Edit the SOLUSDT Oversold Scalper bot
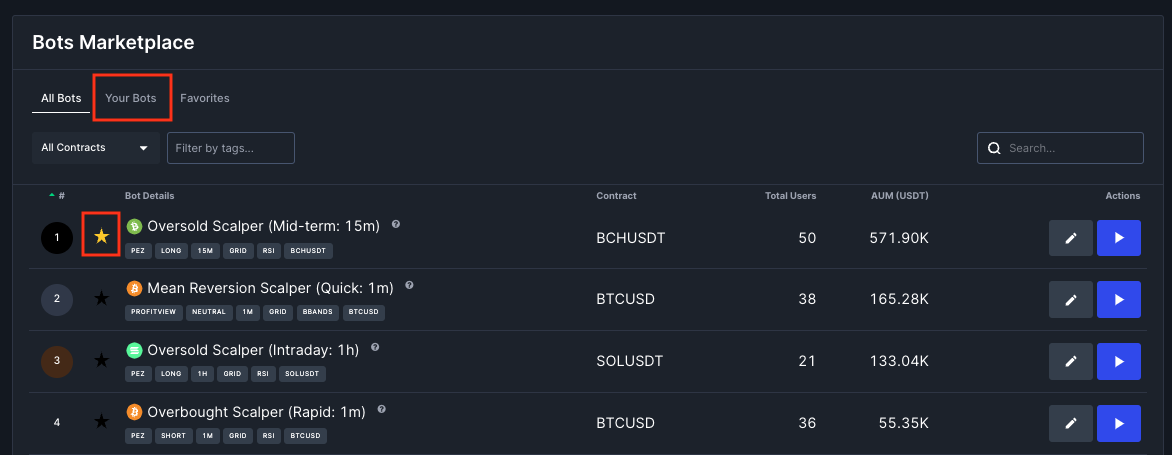Image resolution: width=1172 pixels, height=455 pixels. [x=1070, y=361]
